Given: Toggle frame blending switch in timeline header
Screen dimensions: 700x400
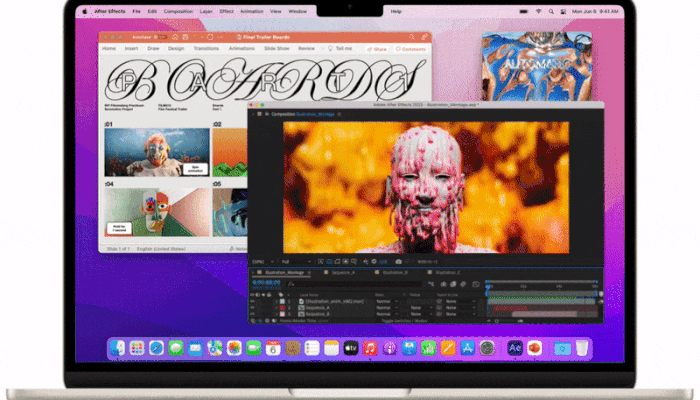Looking at the screenshot, I should [453, 284].
